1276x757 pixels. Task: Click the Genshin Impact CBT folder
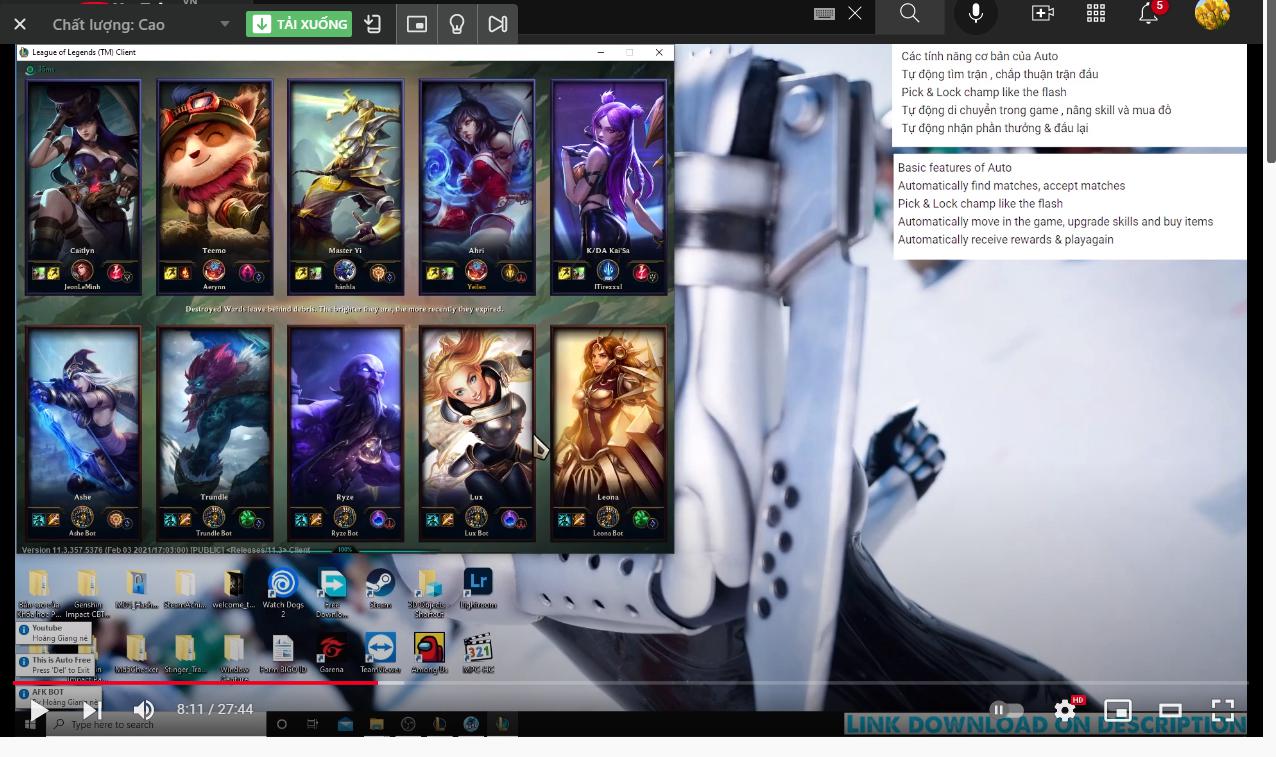point(87,593)
